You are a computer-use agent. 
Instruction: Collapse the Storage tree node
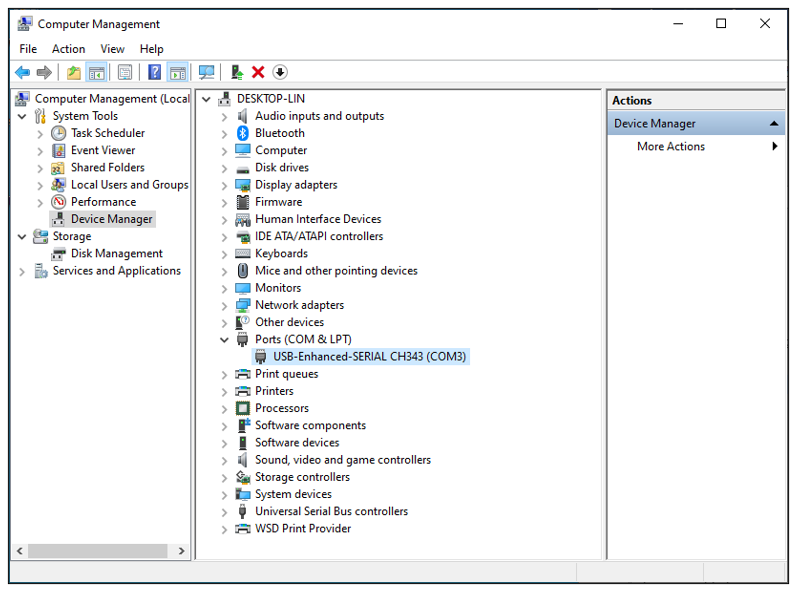pyautogui.click(x=22, y=237)
